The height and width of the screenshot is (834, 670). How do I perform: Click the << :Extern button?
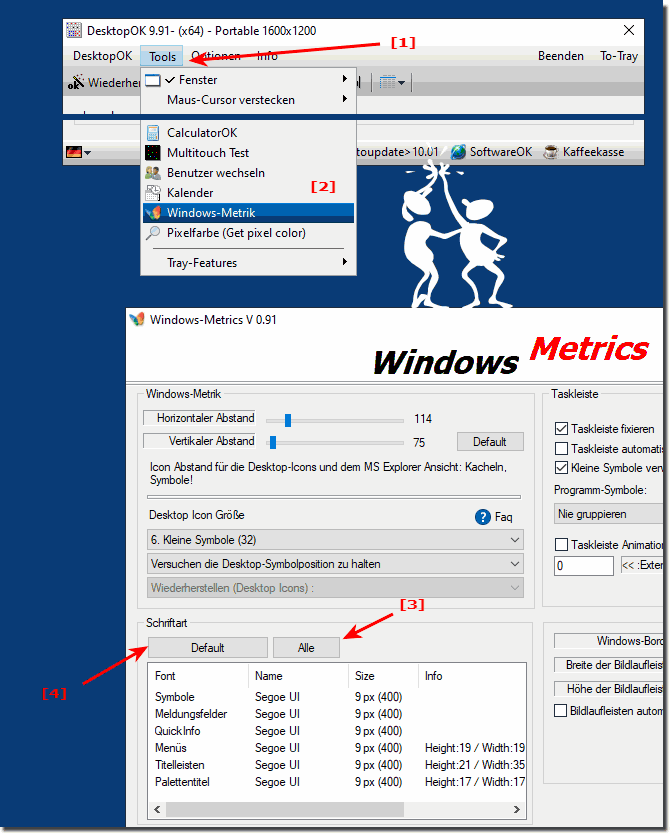coord(641,565)
